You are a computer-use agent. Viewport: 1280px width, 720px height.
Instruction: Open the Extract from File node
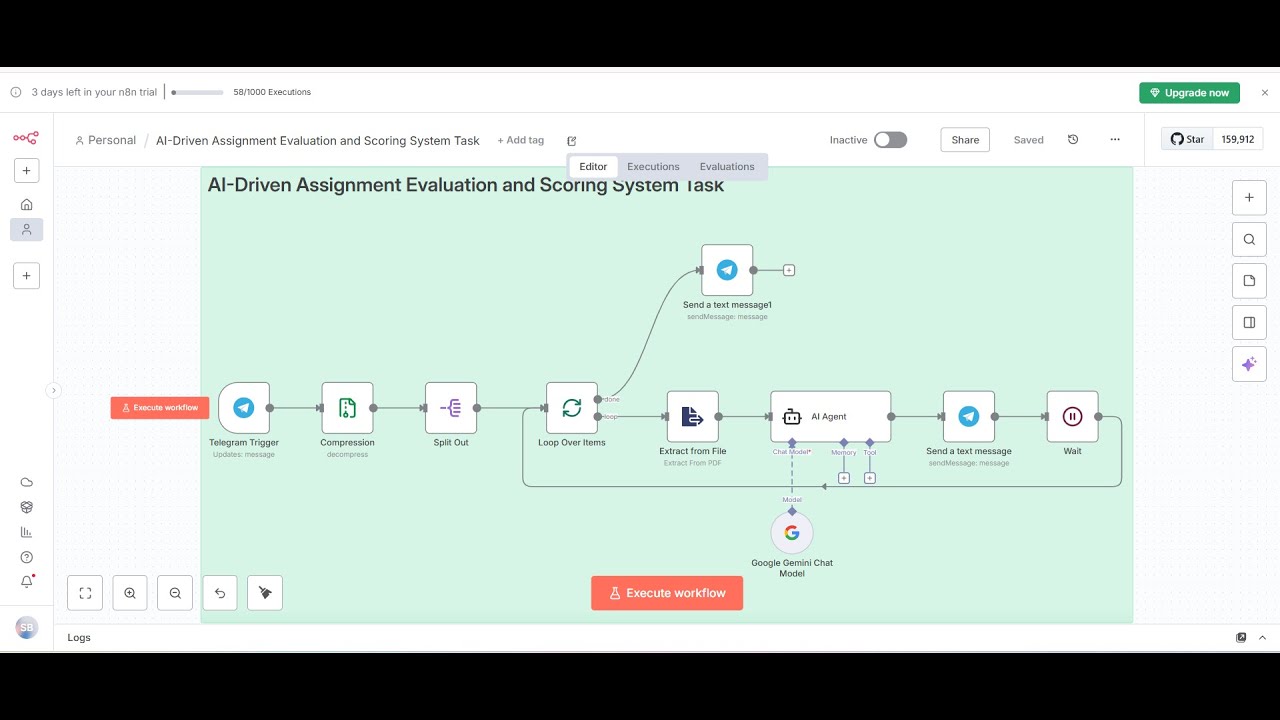pos(693,416)
